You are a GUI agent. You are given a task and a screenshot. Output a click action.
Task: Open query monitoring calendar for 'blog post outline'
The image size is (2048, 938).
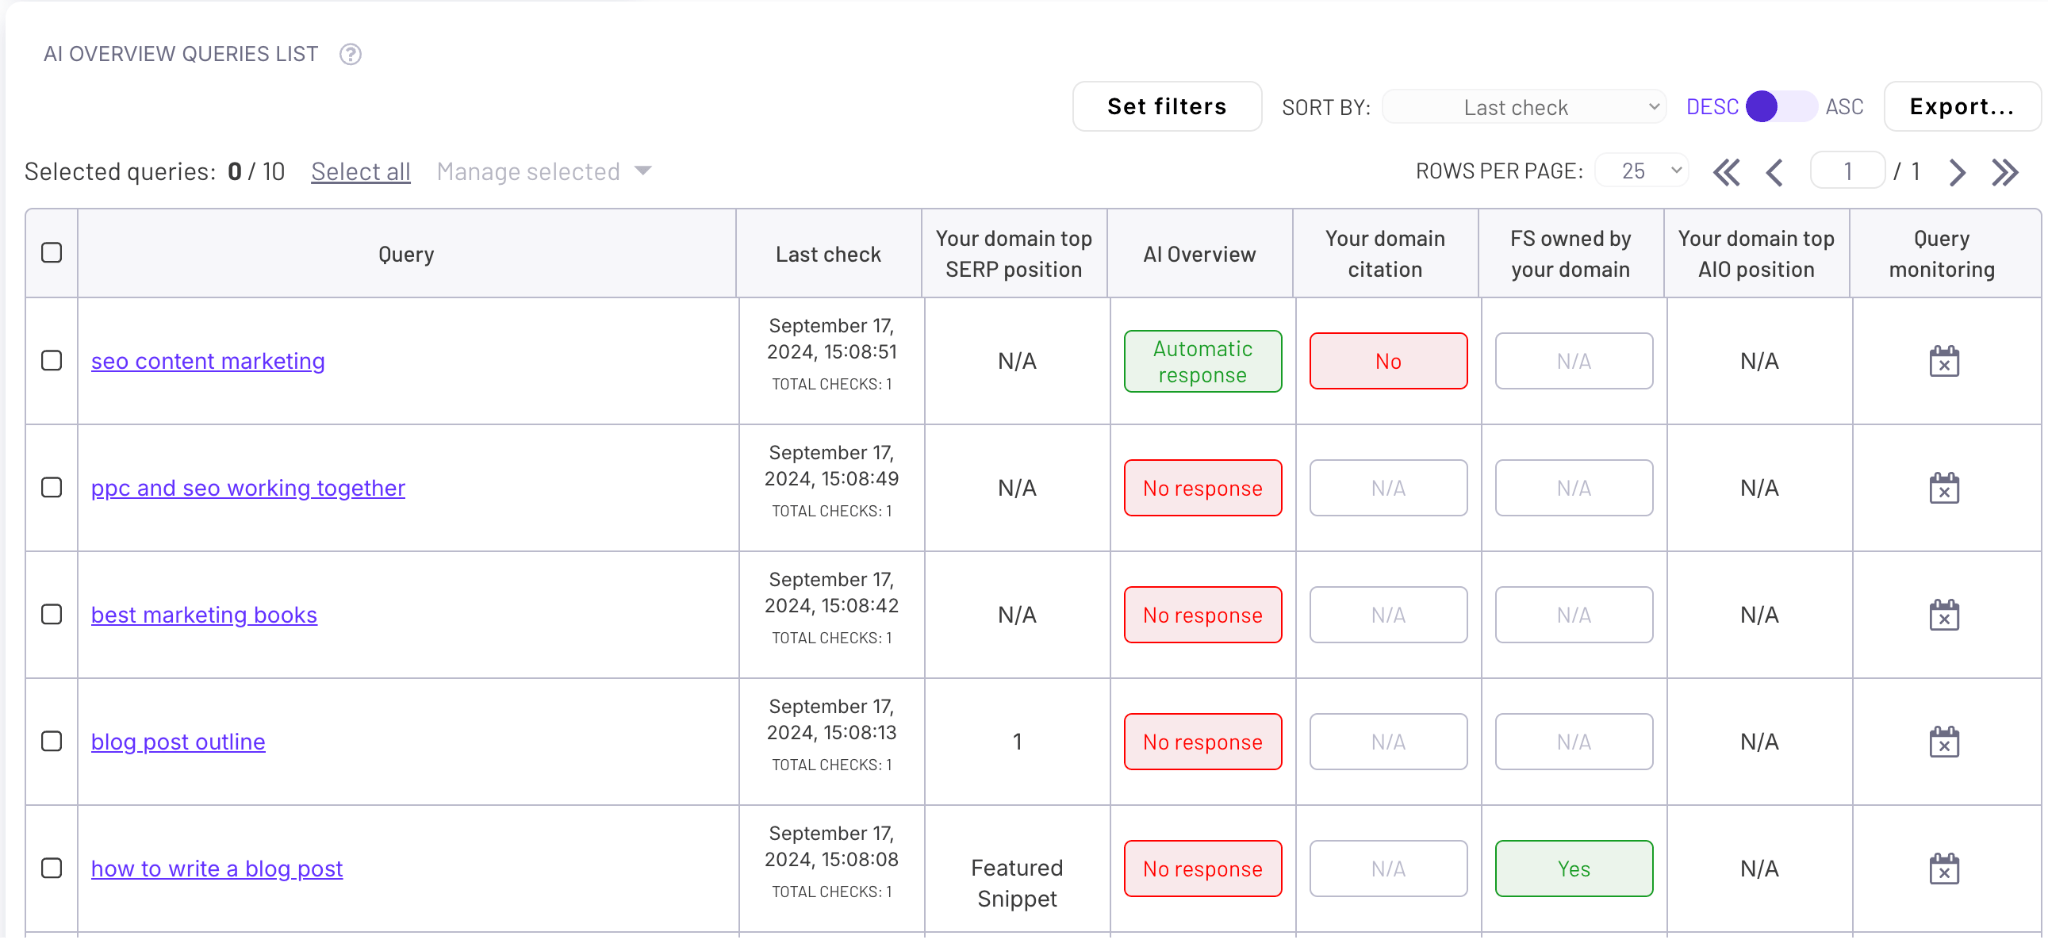(1943, 742)
